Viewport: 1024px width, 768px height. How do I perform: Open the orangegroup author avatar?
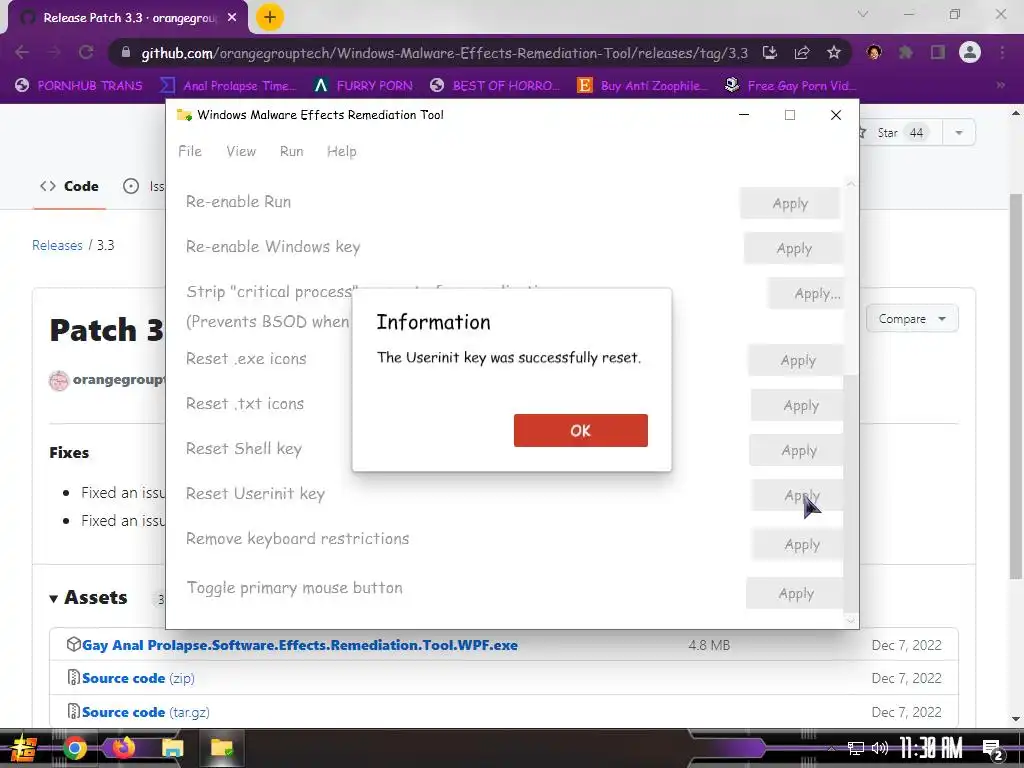[x=59, y=380]
